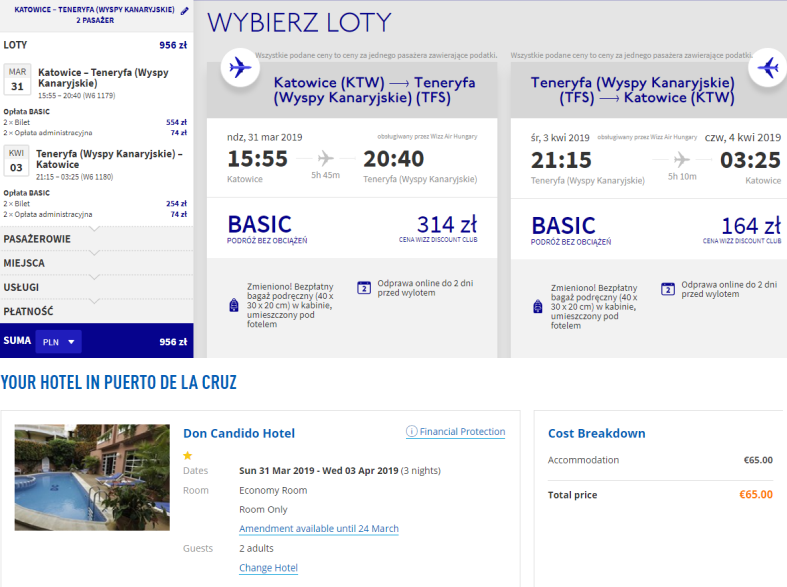Click the small plane between 21:15 and 03:25

681,160
